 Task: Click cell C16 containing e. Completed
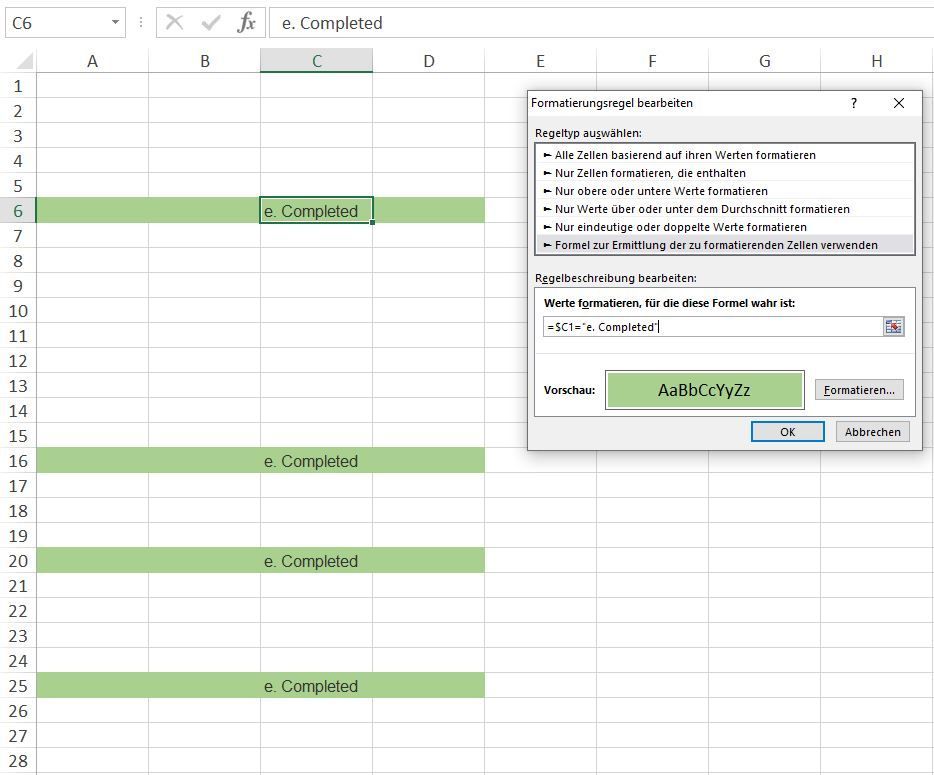point(316,461)
